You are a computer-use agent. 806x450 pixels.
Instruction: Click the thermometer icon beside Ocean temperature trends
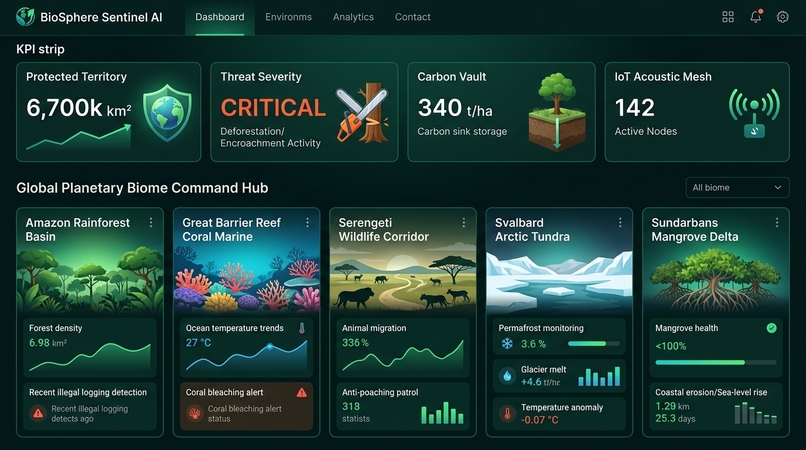pyautogui.click(x=302, y=328)
